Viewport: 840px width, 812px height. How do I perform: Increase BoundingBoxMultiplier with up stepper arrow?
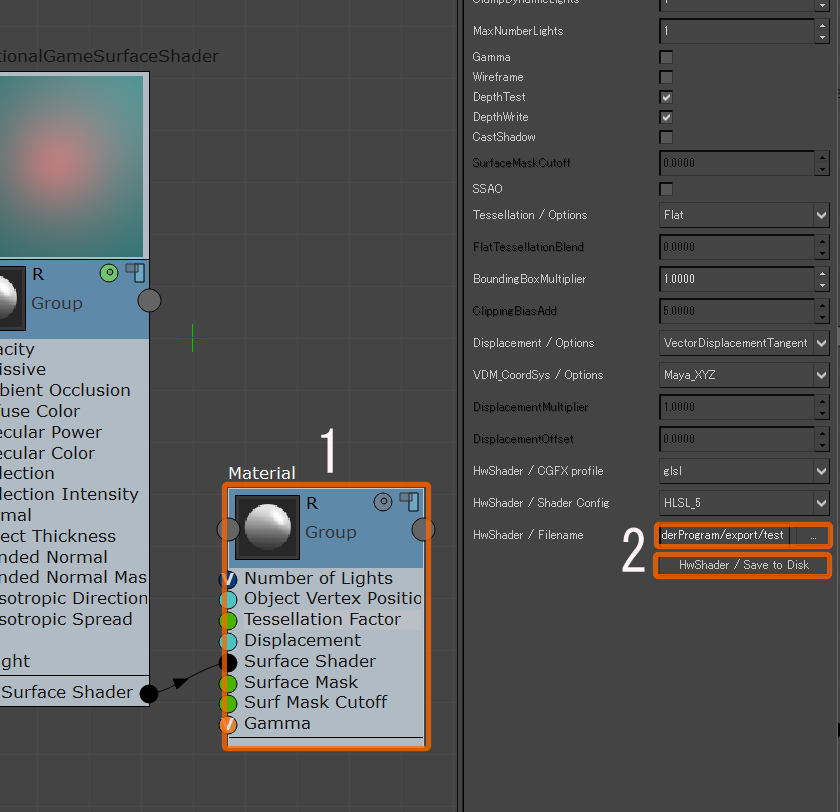click(x=822, y=273)
